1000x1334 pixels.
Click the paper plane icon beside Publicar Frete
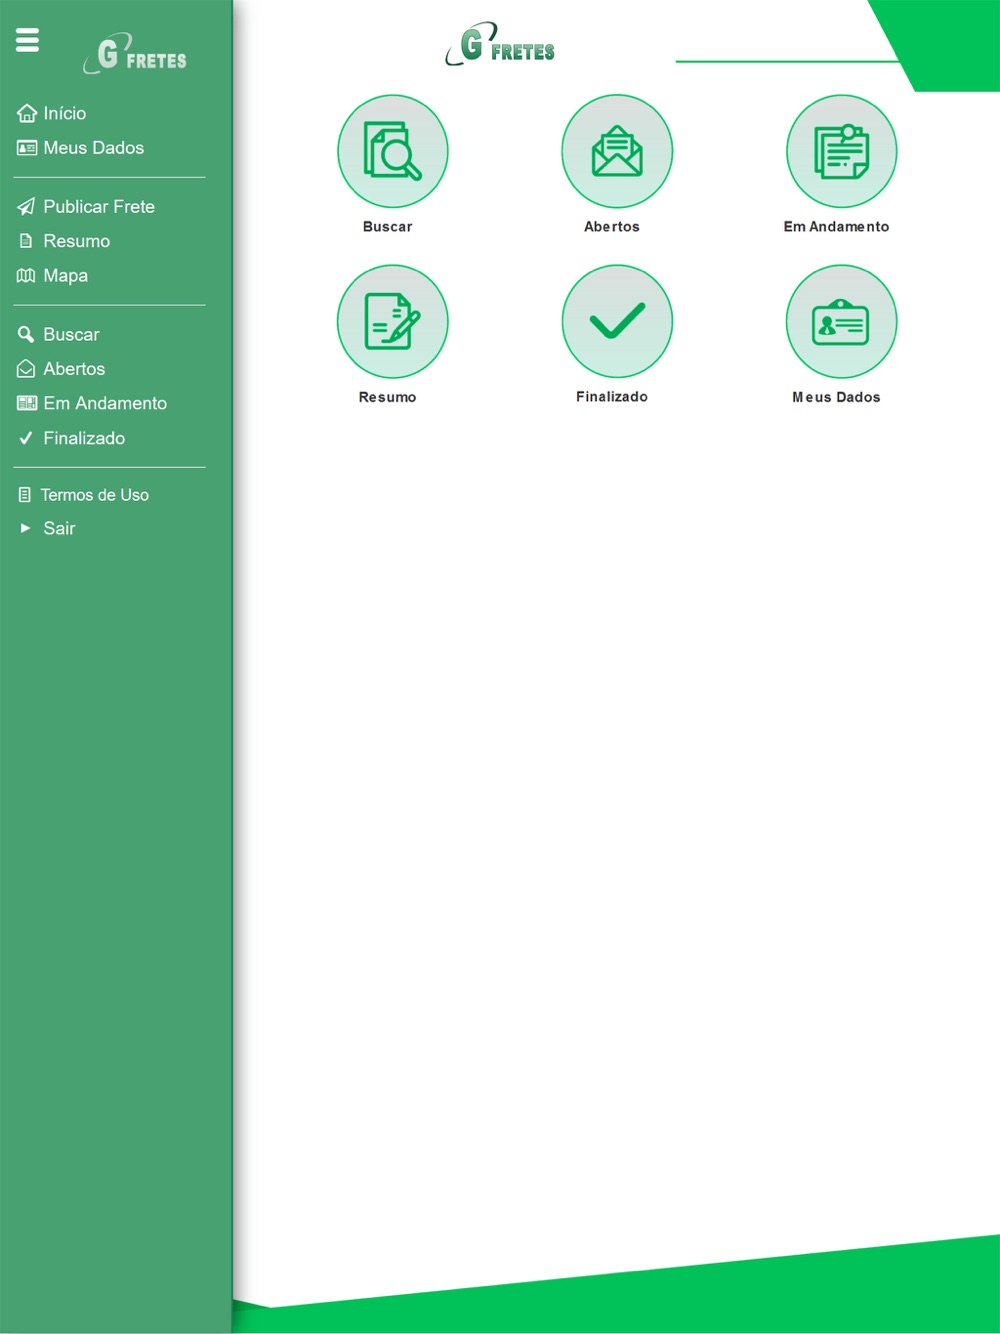point(26,207)
